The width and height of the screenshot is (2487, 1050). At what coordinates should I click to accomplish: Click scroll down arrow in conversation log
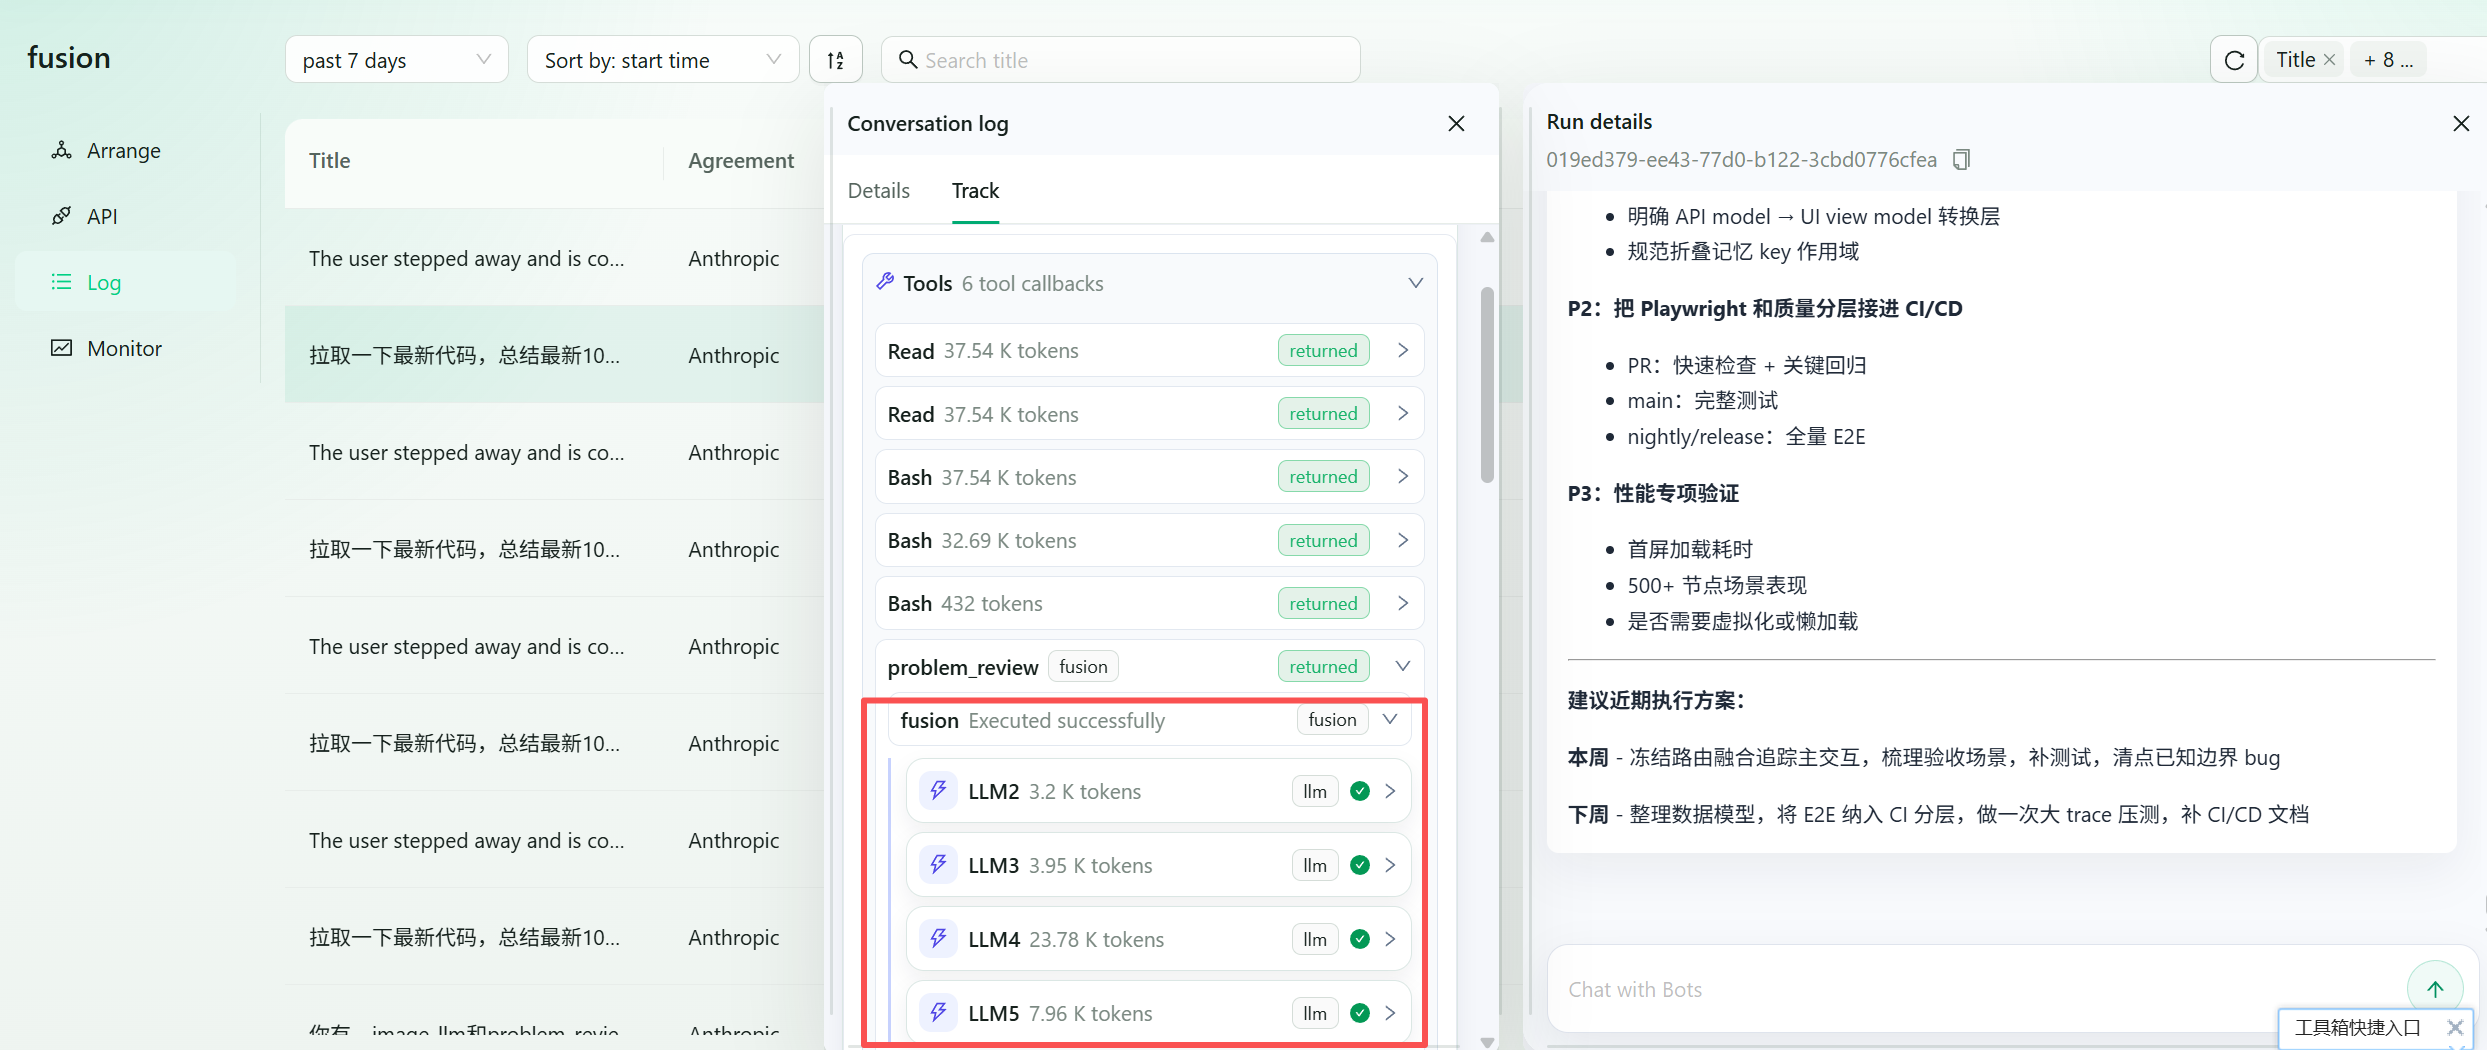click(x=1487, y=1041)
